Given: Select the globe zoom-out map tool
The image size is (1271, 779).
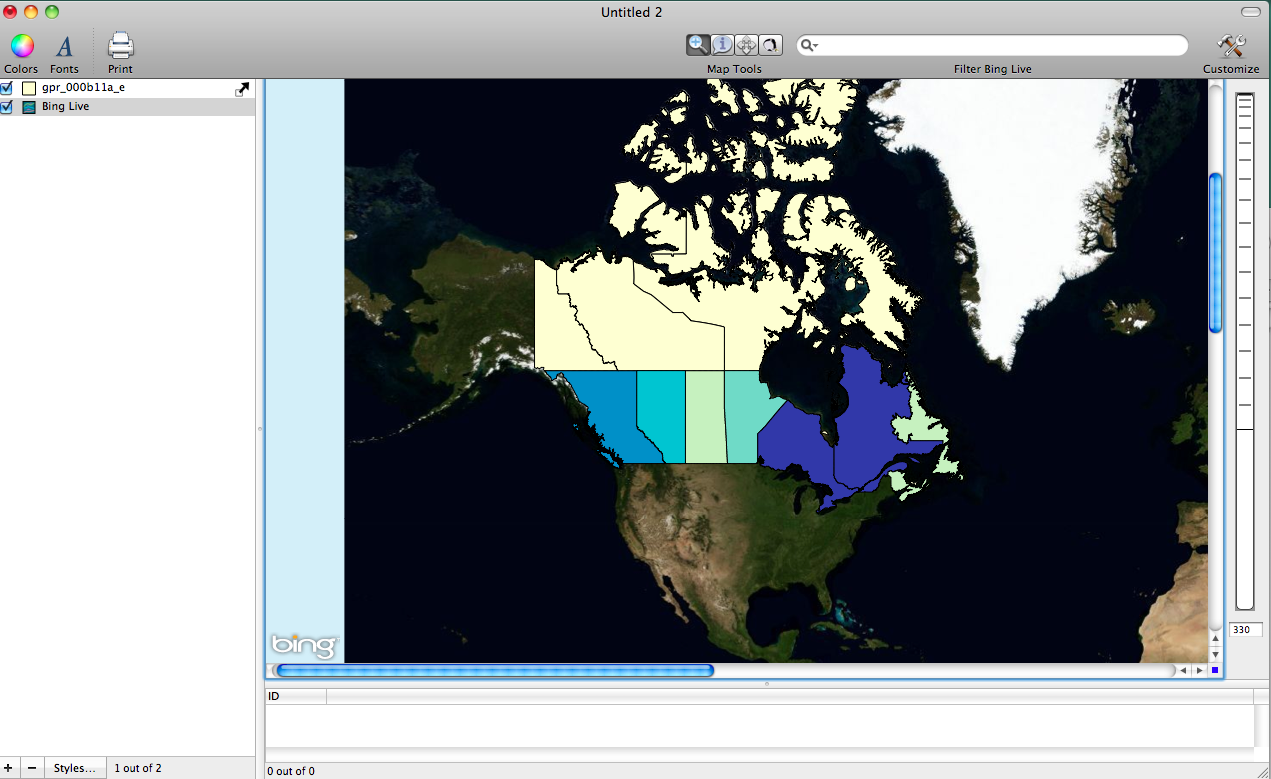Looking at the screenshot, I should (x=770, y=44).
